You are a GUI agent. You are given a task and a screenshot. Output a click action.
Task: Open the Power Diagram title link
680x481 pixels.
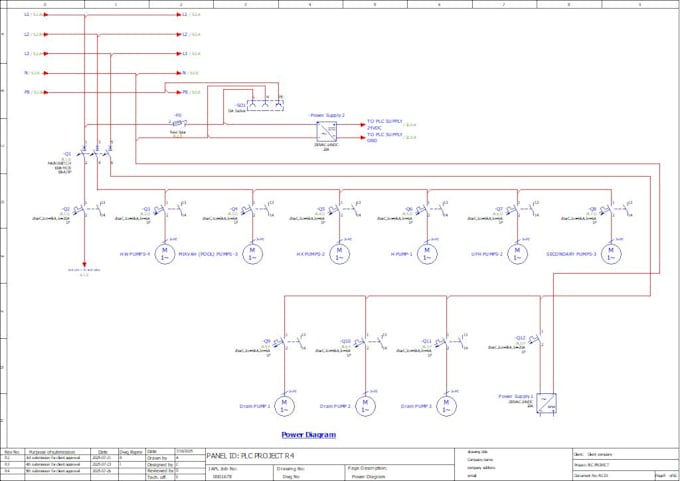[309, 435]
